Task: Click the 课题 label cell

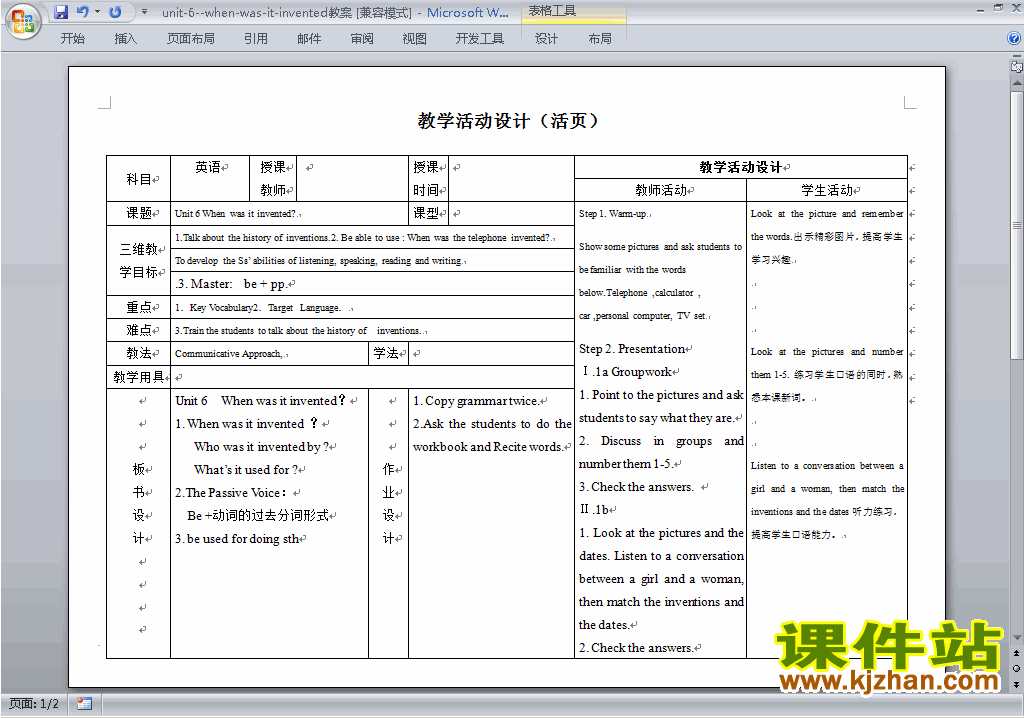Action: [x=138, y=214]
